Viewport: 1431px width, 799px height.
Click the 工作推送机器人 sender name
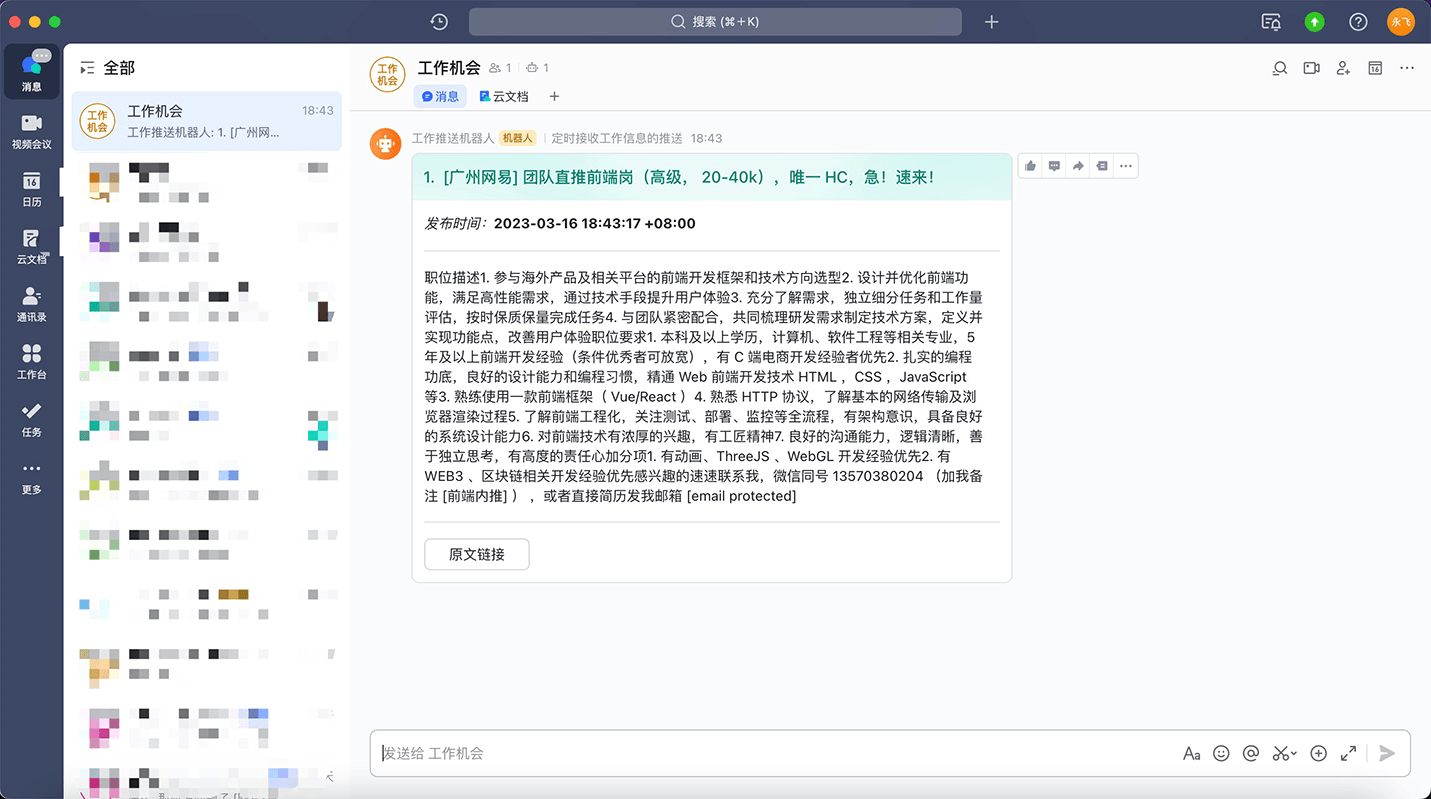pos(453,138)
